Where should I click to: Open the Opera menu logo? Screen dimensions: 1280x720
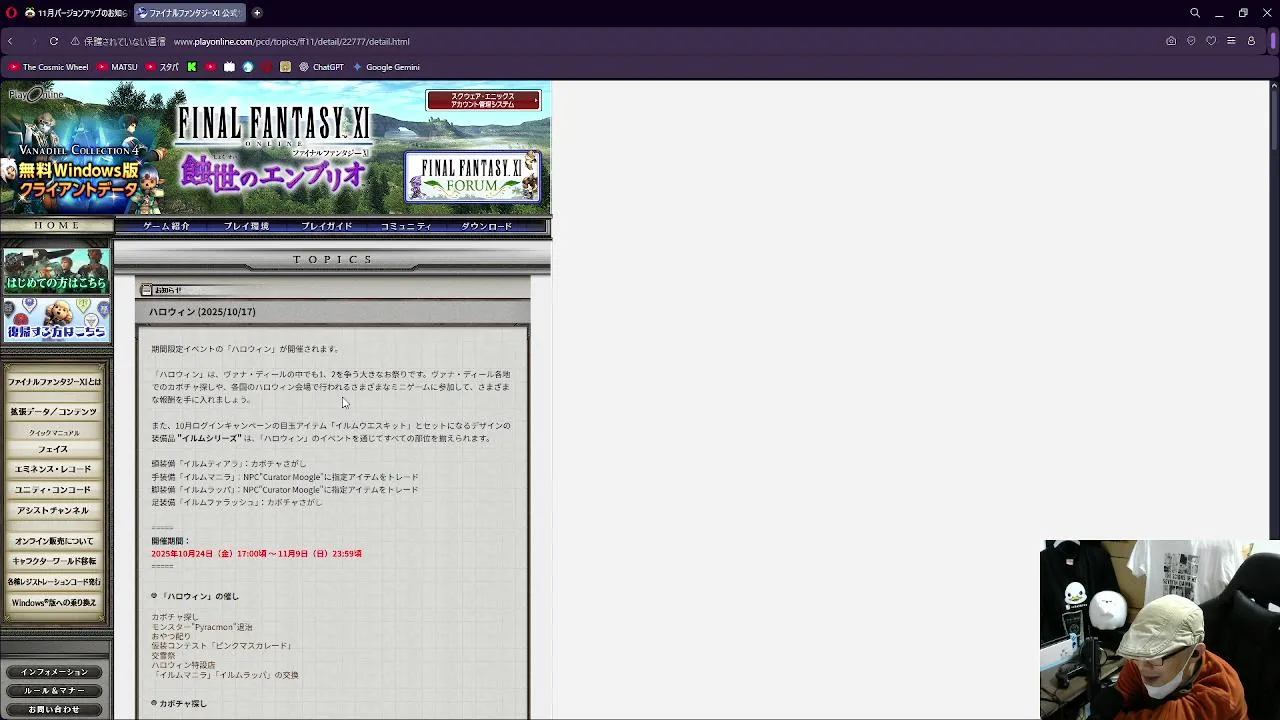pyautogui.click(x=12, y=13)
